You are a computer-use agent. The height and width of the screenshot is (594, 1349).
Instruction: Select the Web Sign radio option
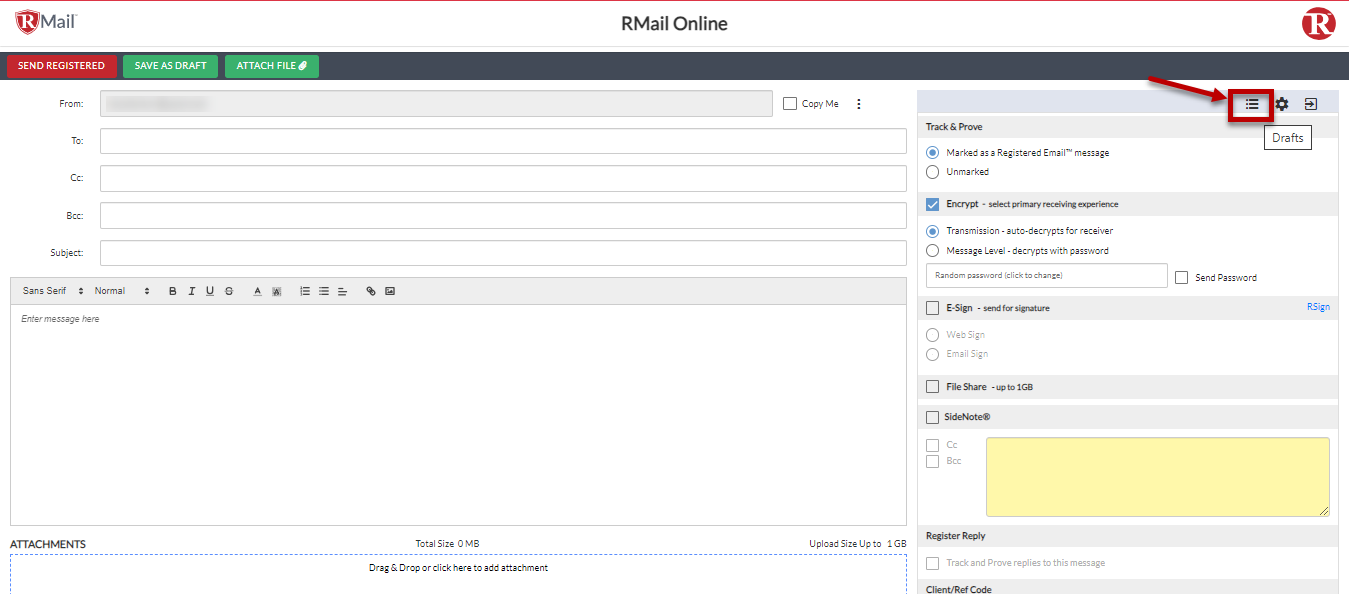(x=932, y=335)
